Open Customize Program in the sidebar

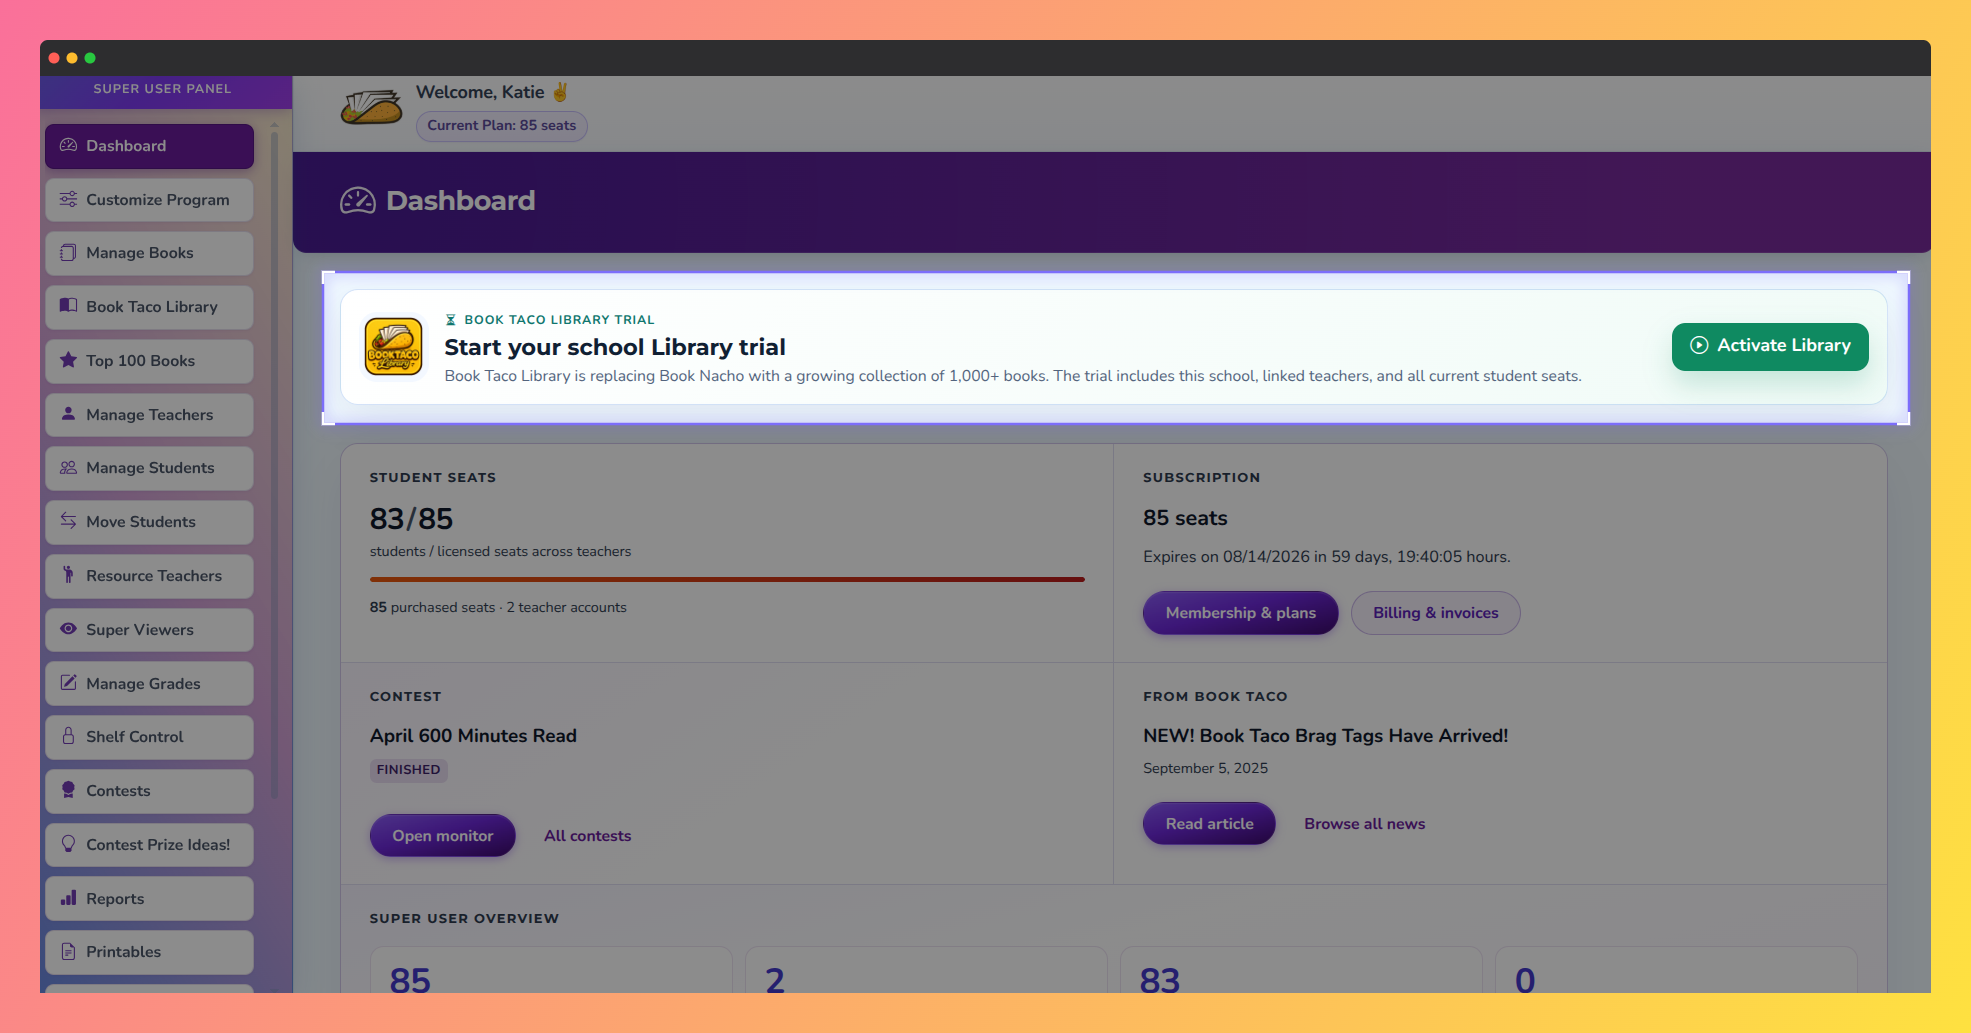pos(149,199)
